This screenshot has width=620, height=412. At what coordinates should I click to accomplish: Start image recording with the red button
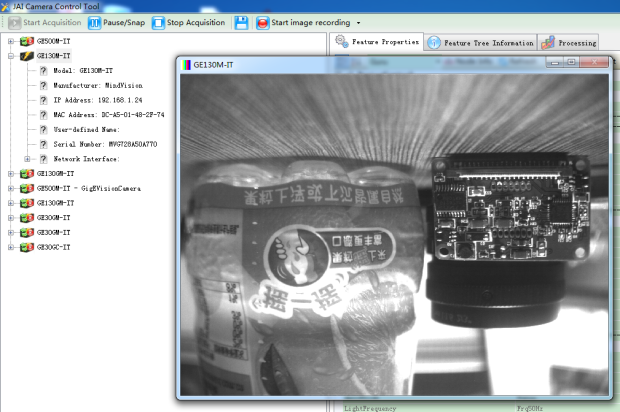point(303,23)
